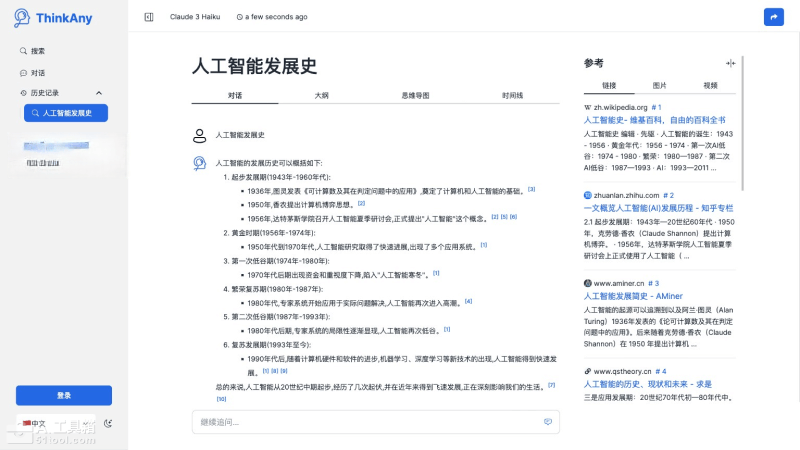Screen dimensions: 800x450
Task: Show the 视频 references tab
Action: point(710,86)
